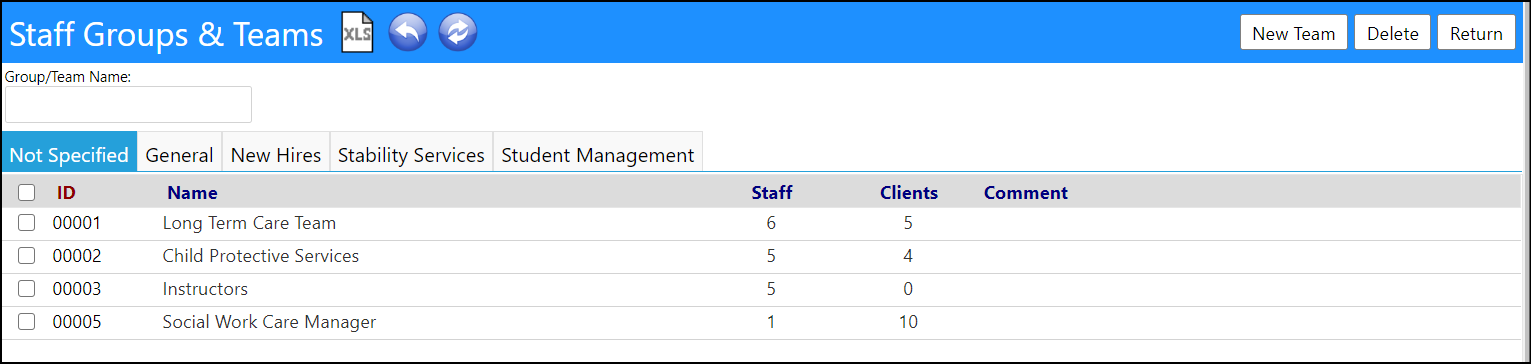The width and height of the screenshot is (1531, 364).
Task: Open the Social Work Care Manager name
Action: point(269,322)
